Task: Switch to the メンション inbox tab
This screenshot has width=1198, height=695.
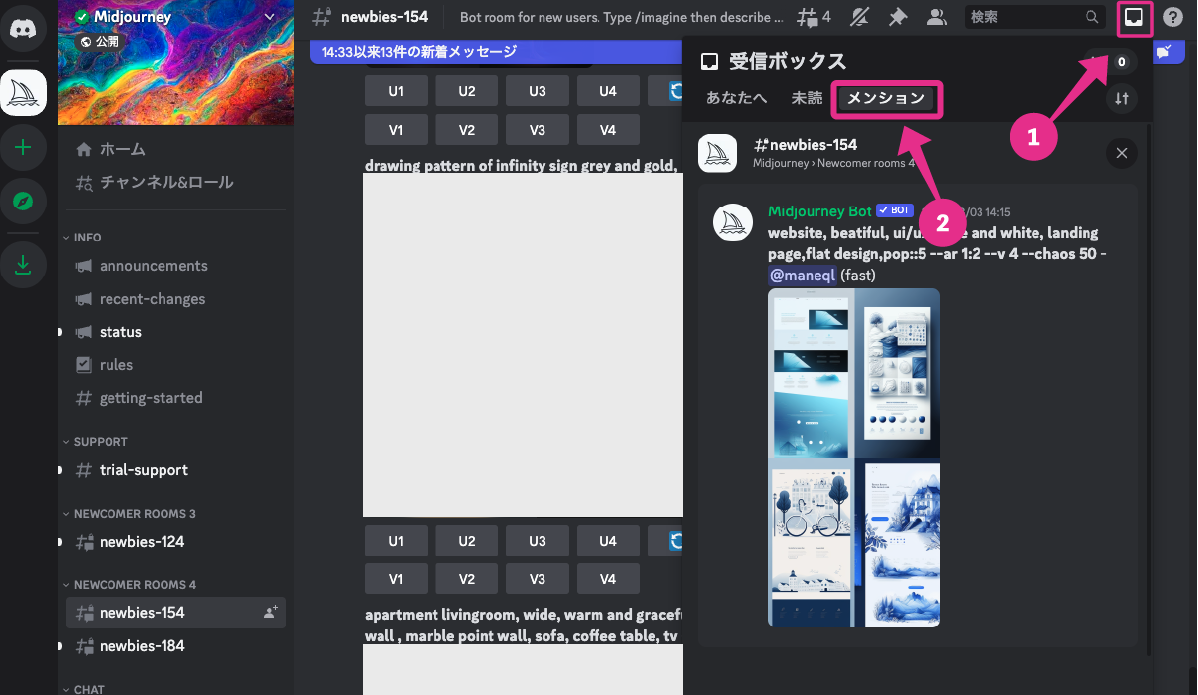Action: pyautogui.click(x=886, y=99)
